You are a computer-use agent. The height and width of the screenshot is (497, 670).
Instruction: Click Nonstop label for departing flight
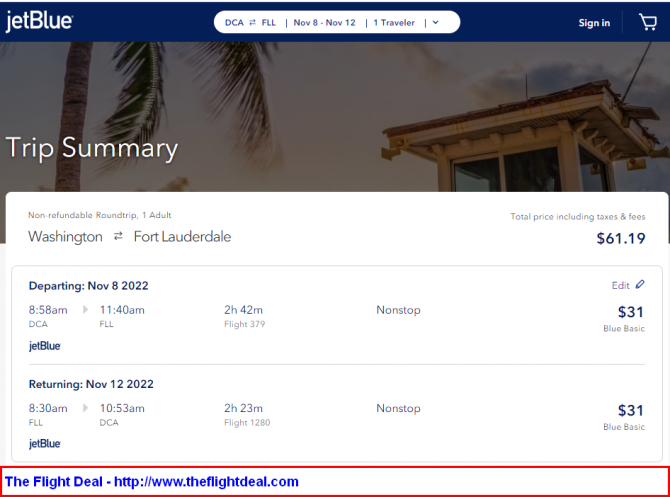click(x=398, y=310)
